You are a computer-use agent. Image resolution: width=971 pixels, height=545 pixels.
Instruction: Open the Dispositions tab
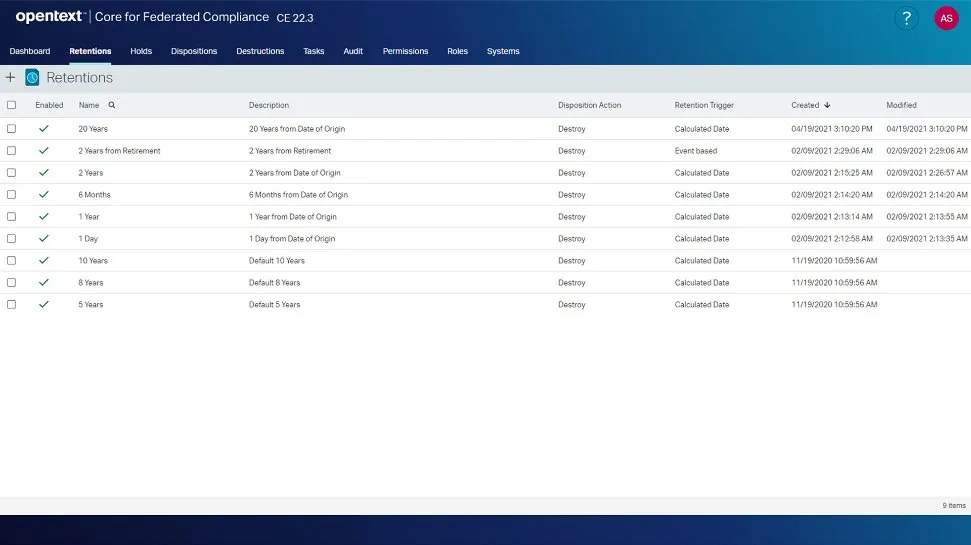click(194, 51)
